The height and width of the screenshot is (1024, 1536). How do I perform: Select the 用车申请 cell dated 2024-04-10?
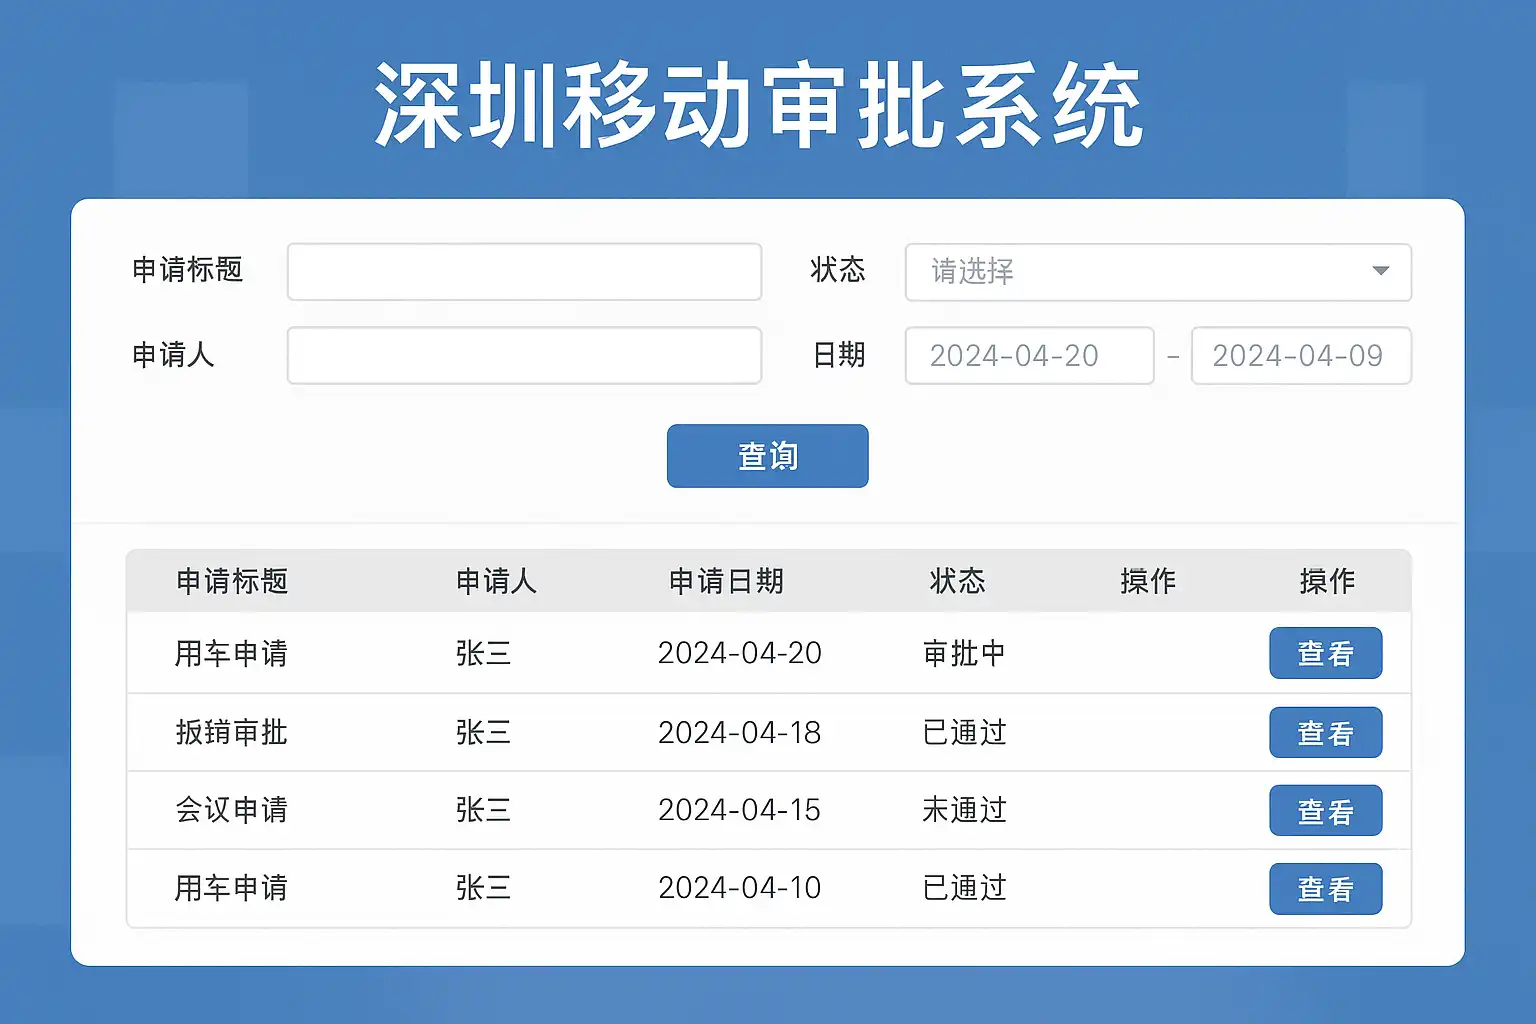pyautogui.click(x=232, y=888)
